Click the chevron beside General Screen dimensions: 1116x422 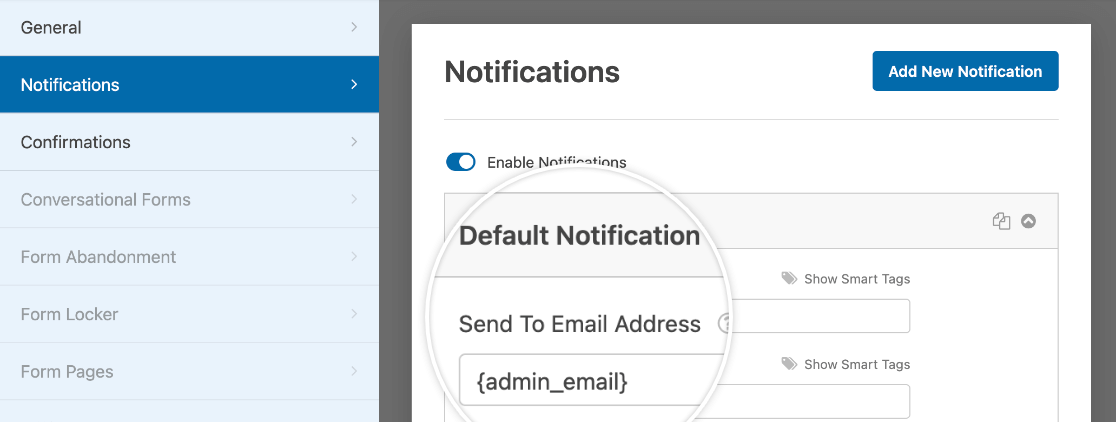(354, 28)
